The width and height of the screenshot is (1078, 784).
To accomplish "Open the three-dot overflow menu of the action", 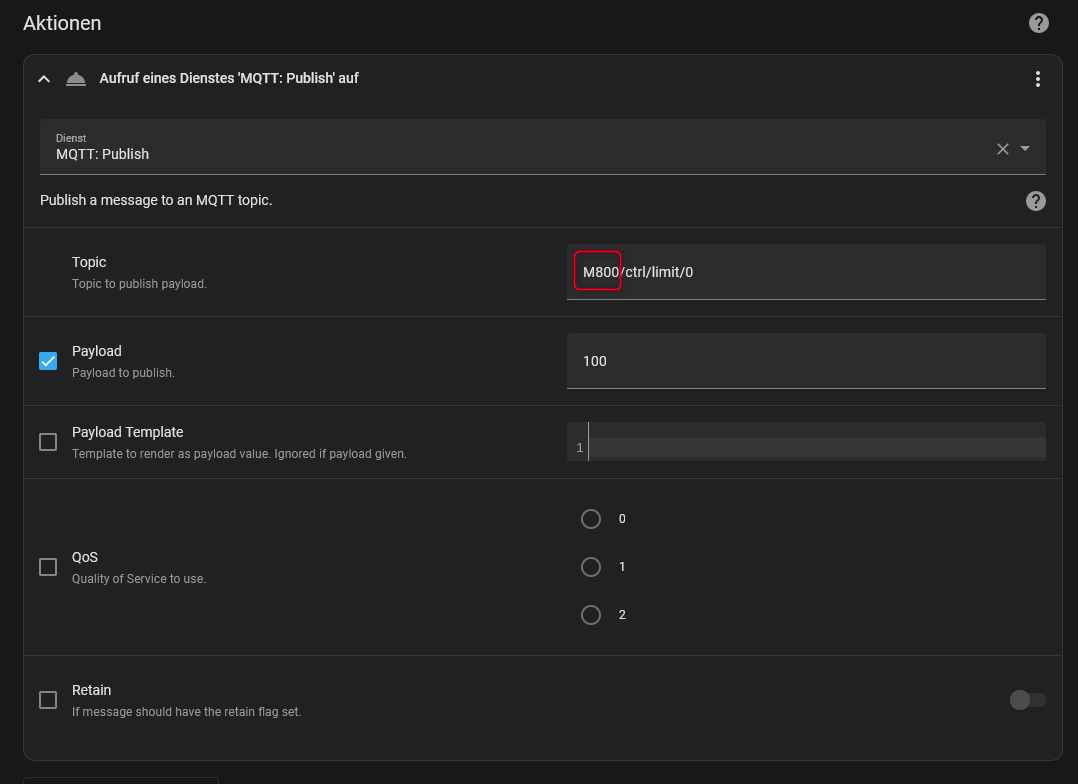I will tap(1037, 78).
